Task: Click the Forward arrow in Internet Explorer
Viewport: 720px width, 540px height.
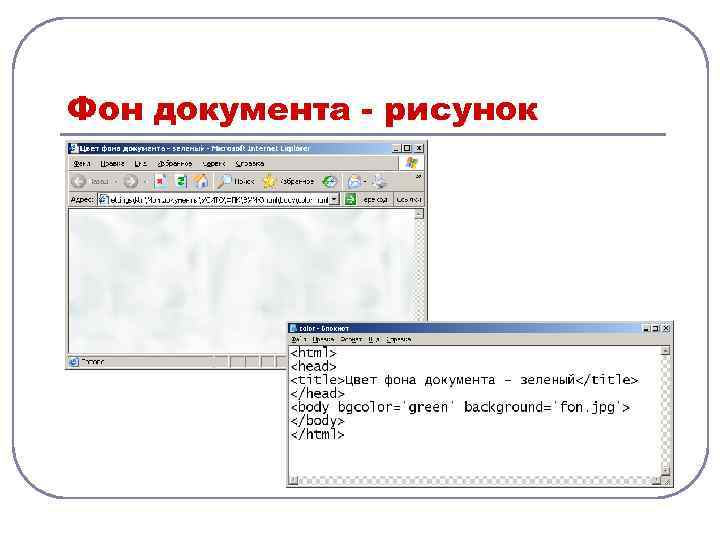Action: point(131,181)
